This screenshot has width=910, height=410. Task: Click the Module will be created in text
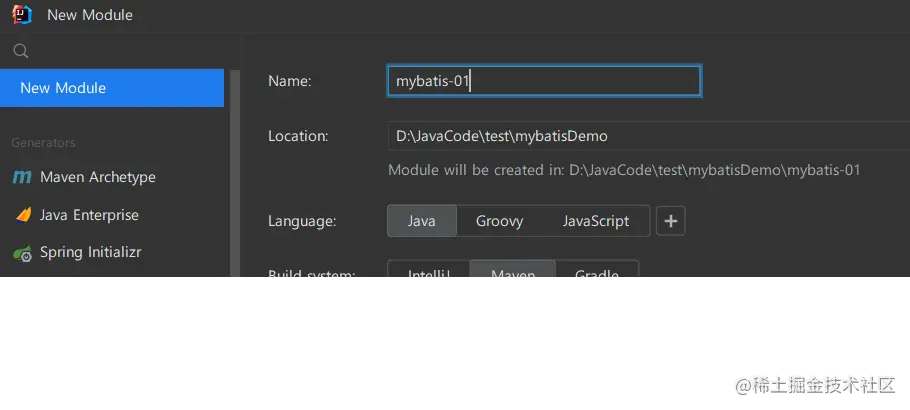[x=624, y=170]
